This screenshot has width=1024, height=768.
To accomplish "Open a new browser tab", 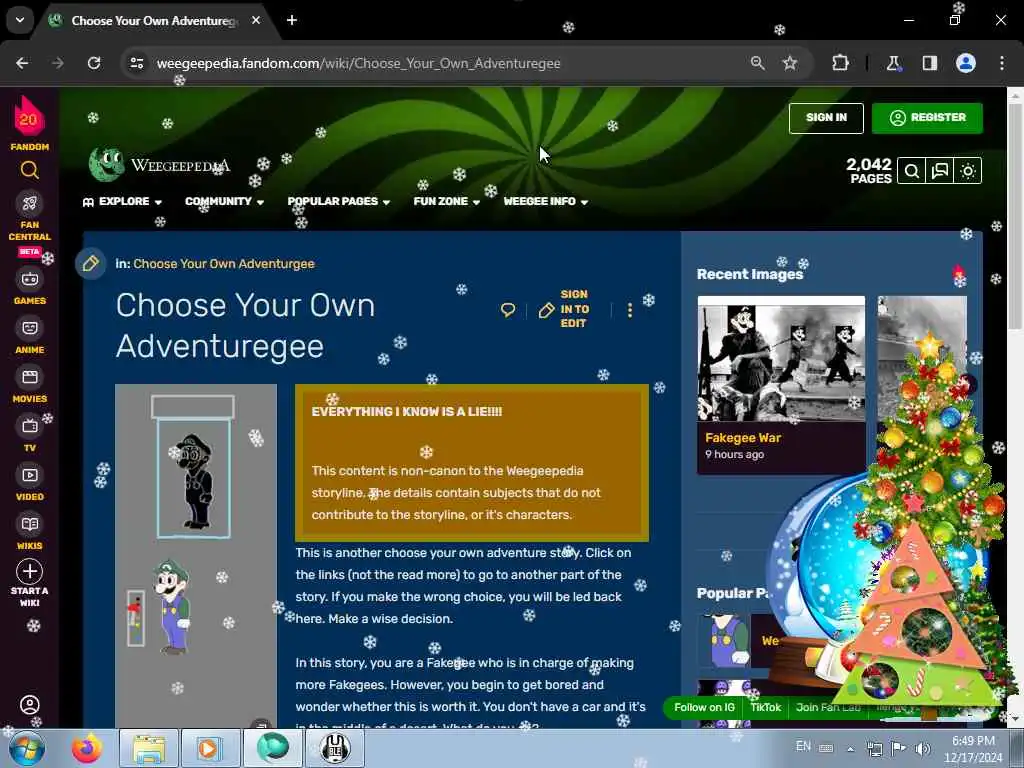I will click(x=292, y=20).
